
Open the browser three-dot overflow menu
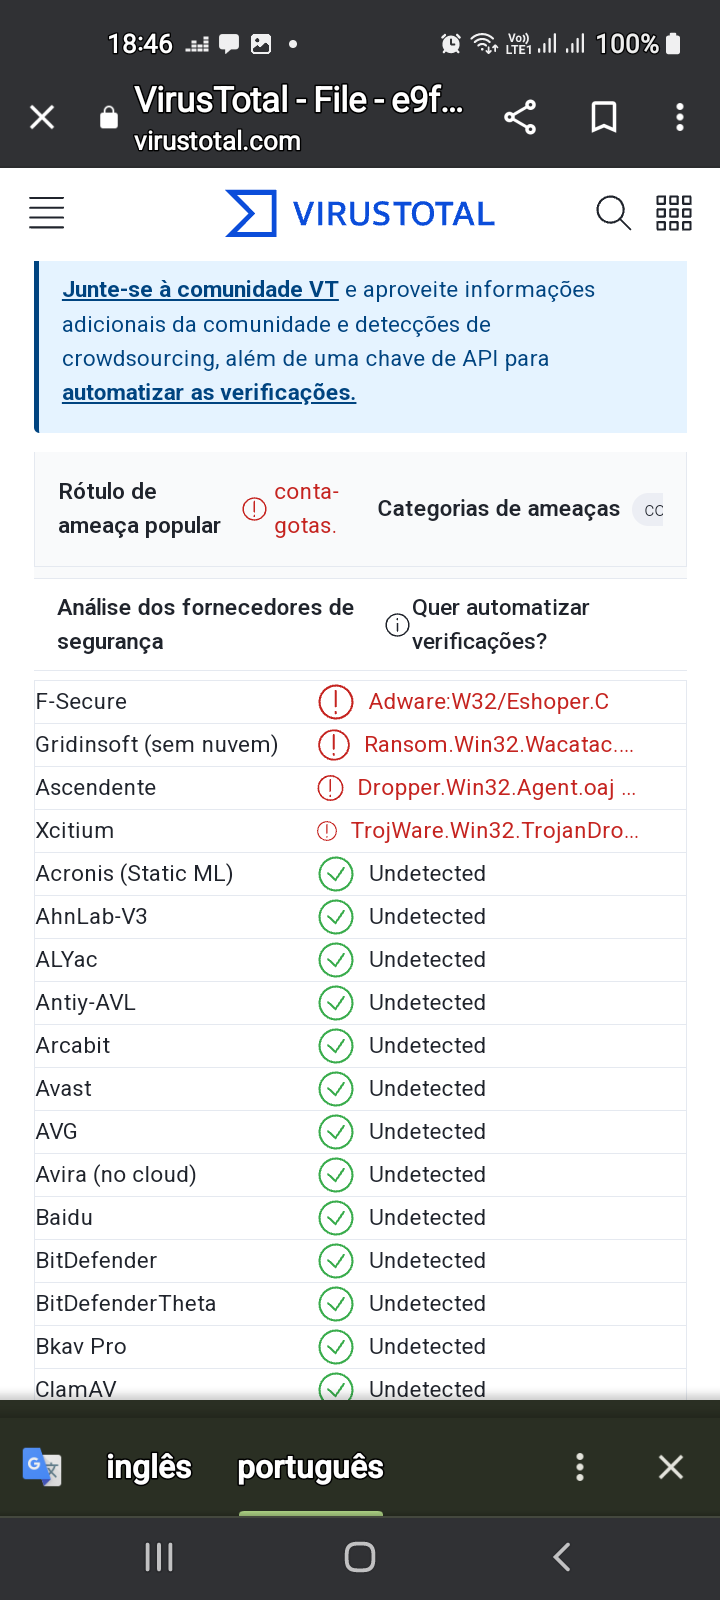coord(680,117)
